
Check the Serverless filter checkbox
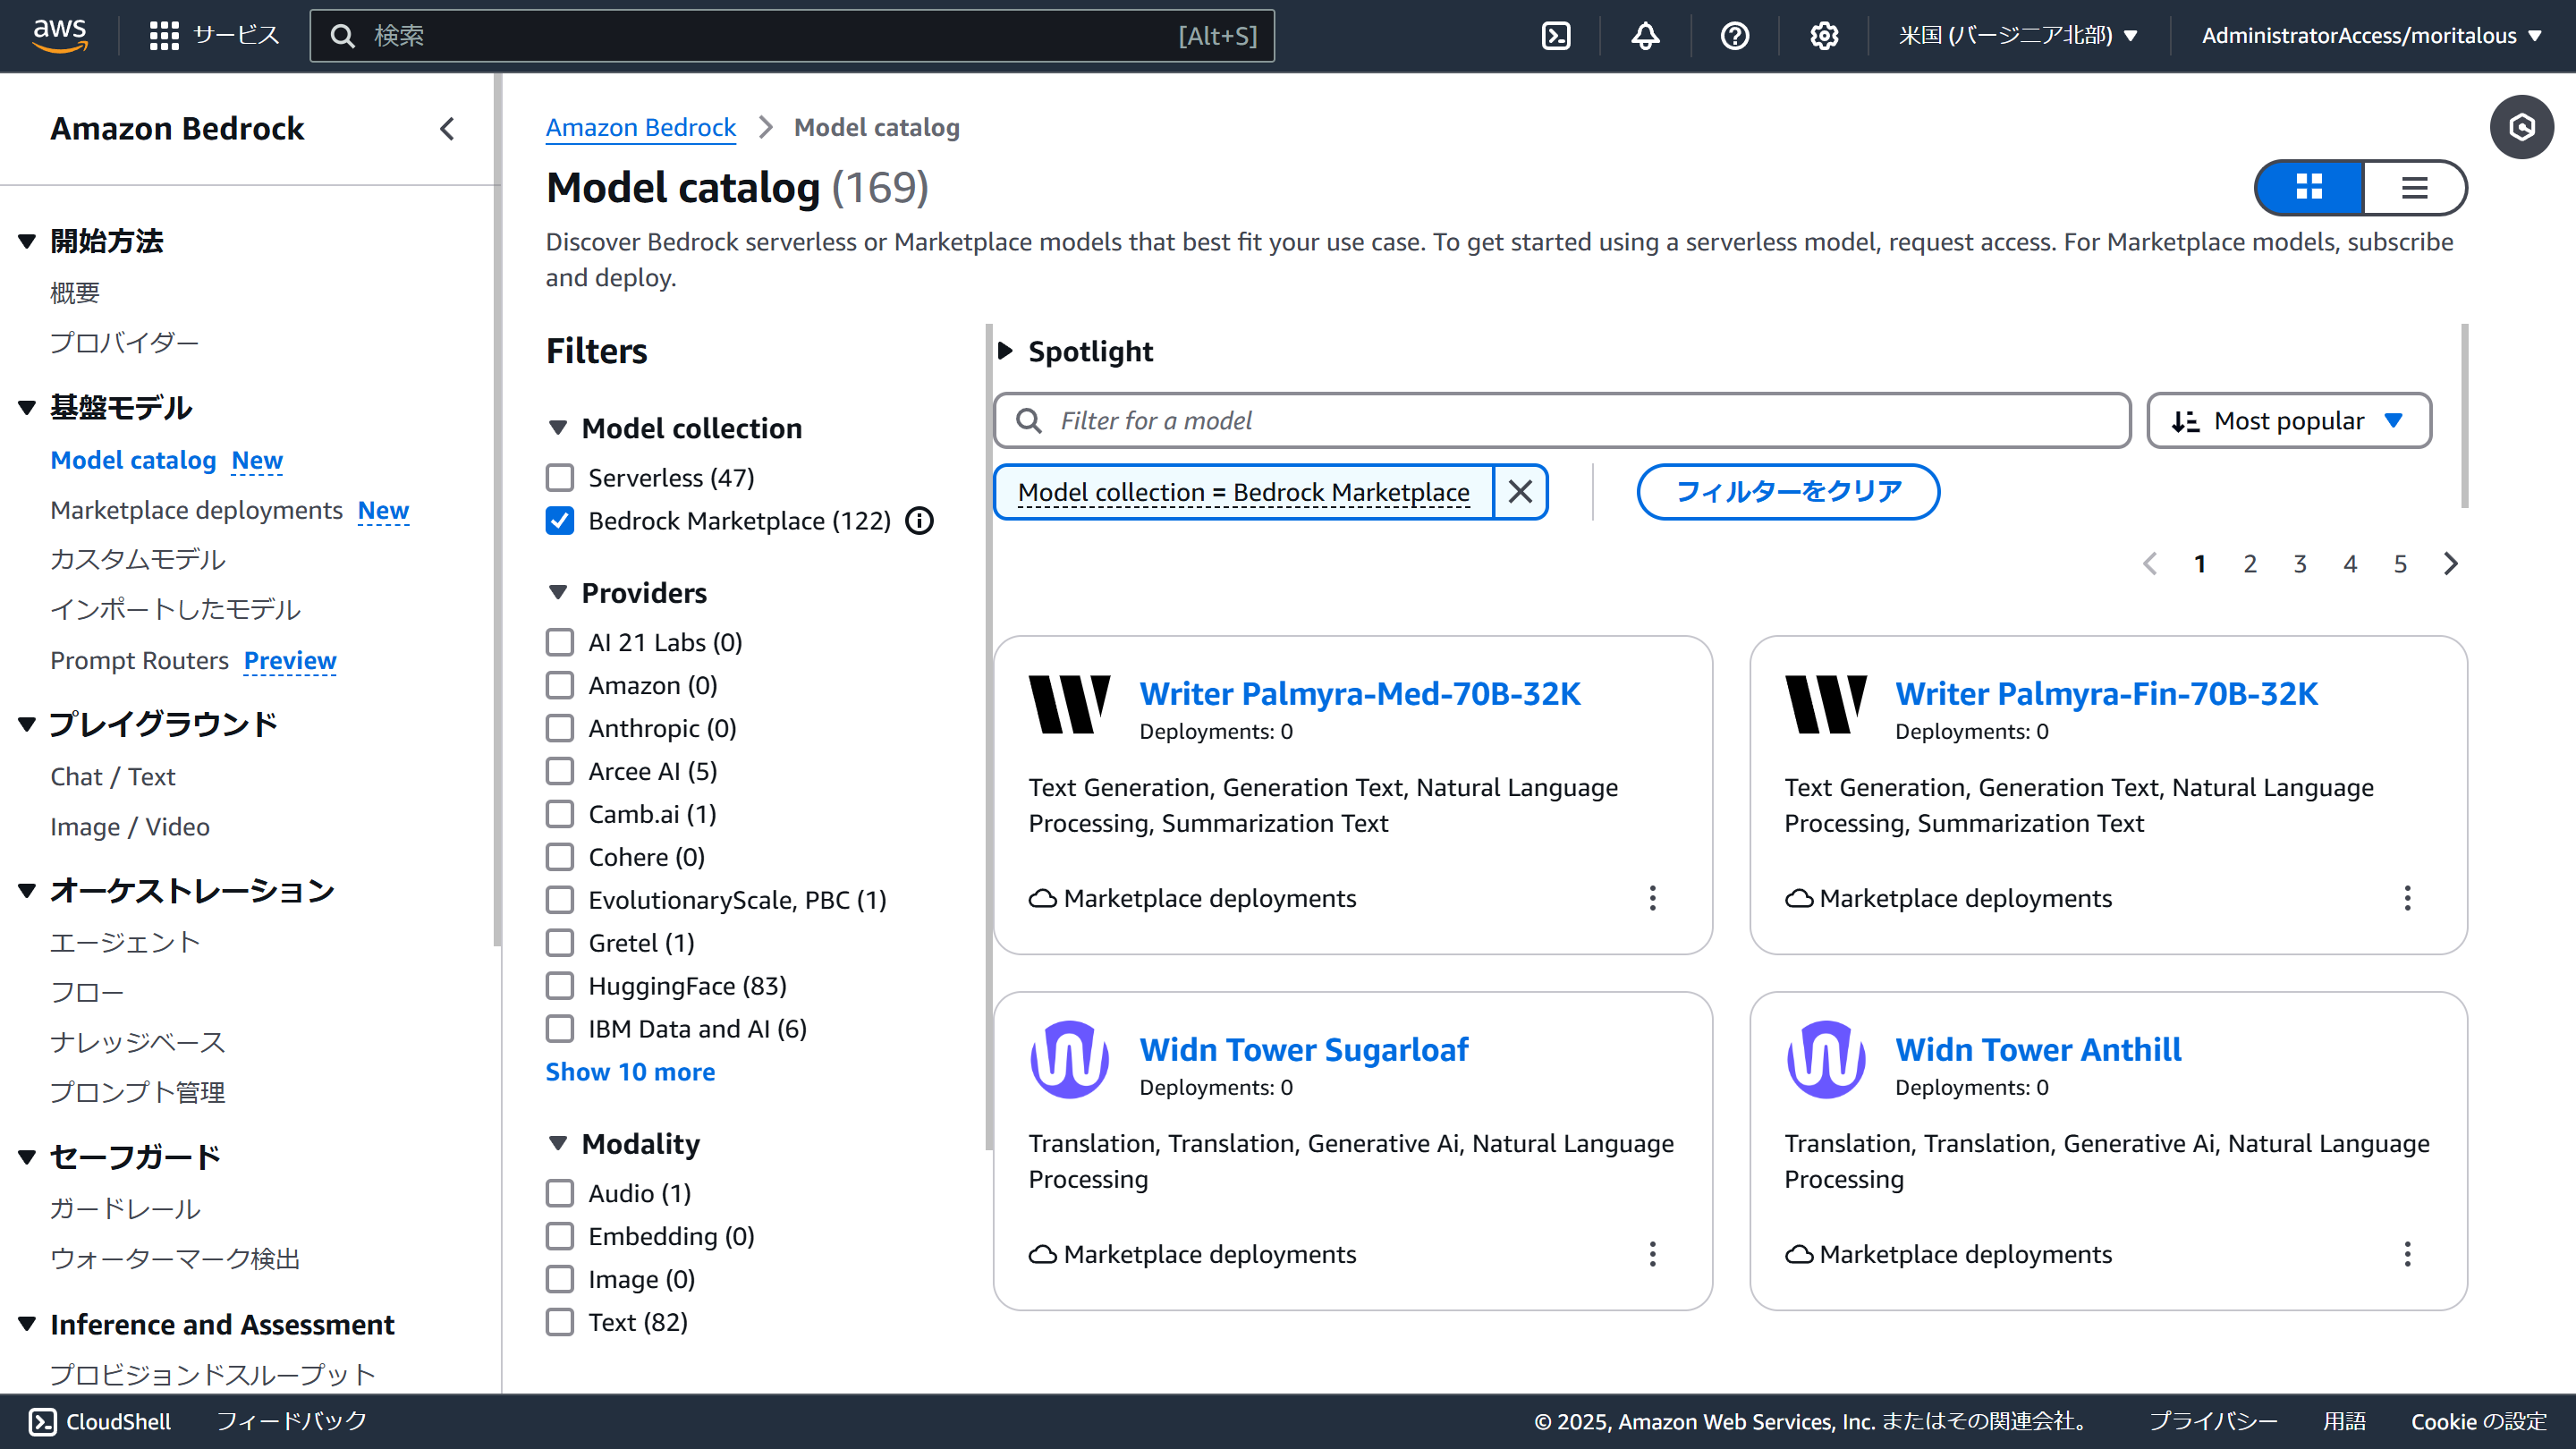point(560,478)
